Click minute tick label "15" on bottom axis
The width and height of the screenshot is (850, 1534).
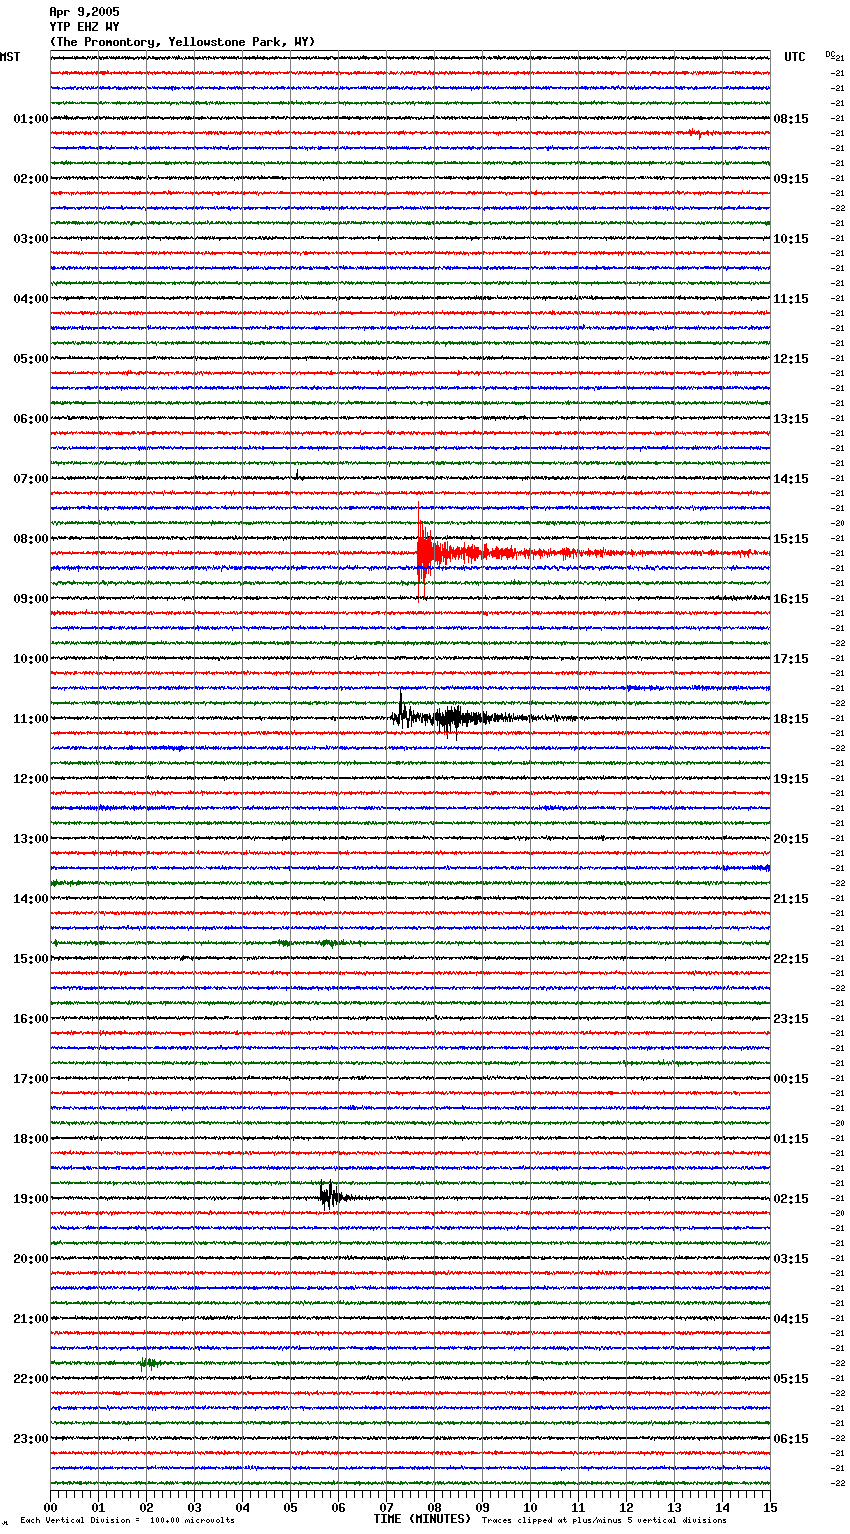click(770, 1507)
